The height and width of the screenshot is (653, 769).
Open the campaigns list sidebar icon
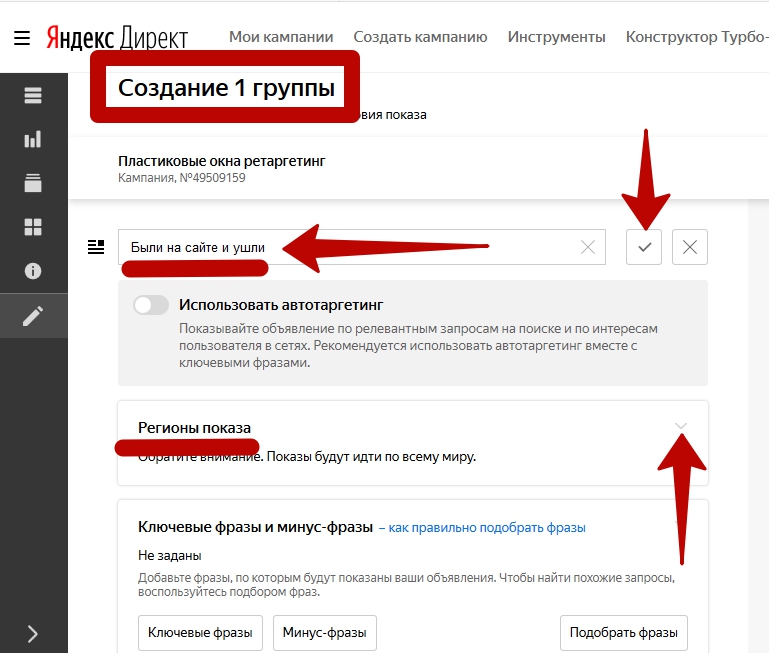tap(33, 95)
